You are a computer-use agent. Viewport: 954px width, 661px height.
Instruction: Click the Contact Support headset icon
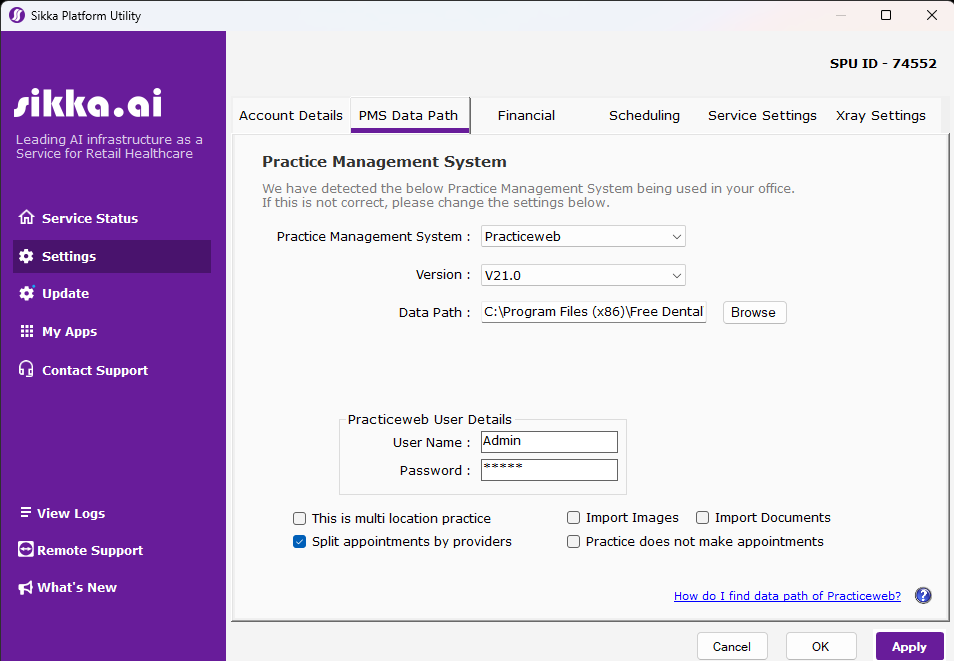point(26,369)
